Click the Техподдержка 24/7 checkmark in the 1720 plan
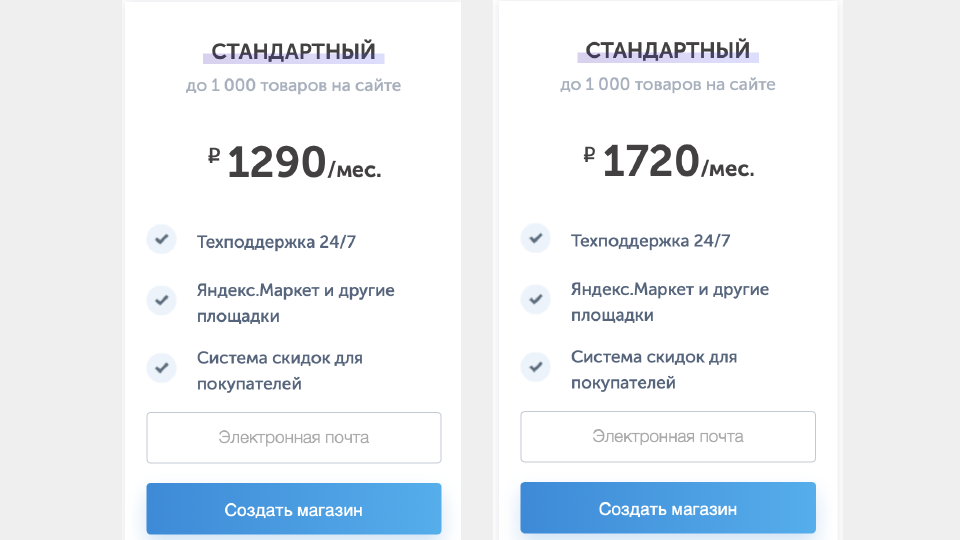Screen dimensions: 960x540 536,238
